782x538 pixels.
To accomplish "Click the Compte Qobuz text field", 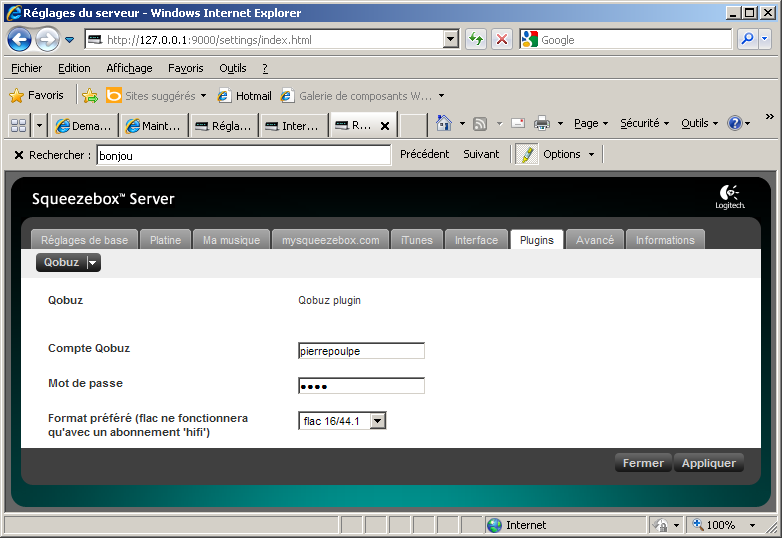I will click(362, 351).
